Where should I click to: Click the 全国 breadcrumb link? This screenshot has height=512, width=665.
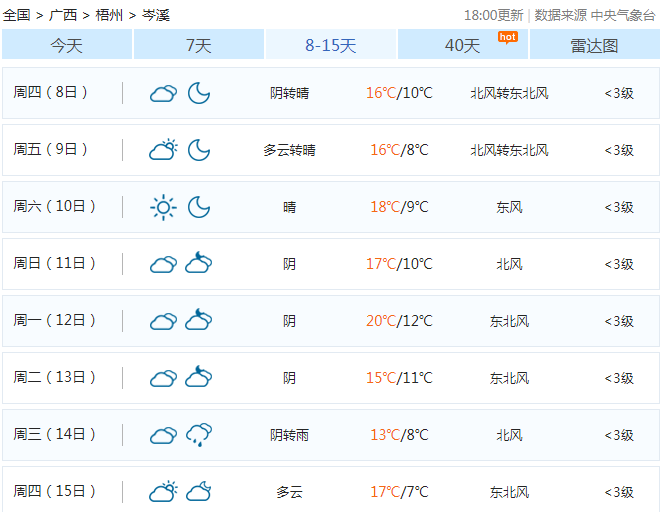(17, 15)
